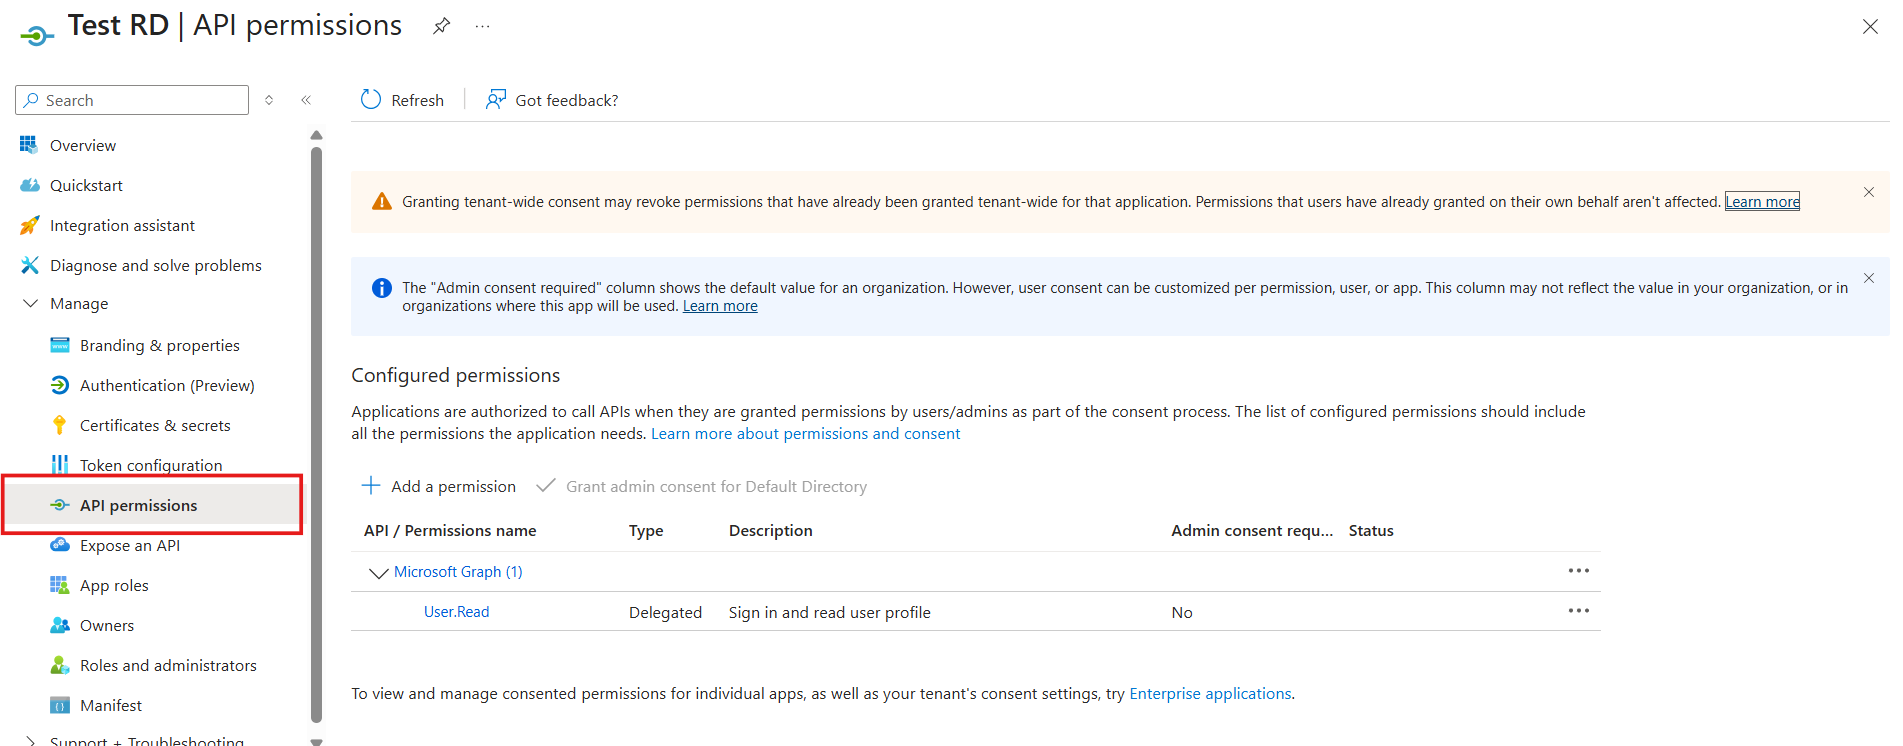This screenshot has height=746, width=1903.
Task: Open the Enterprise applications link
Action: point(1210,694)
